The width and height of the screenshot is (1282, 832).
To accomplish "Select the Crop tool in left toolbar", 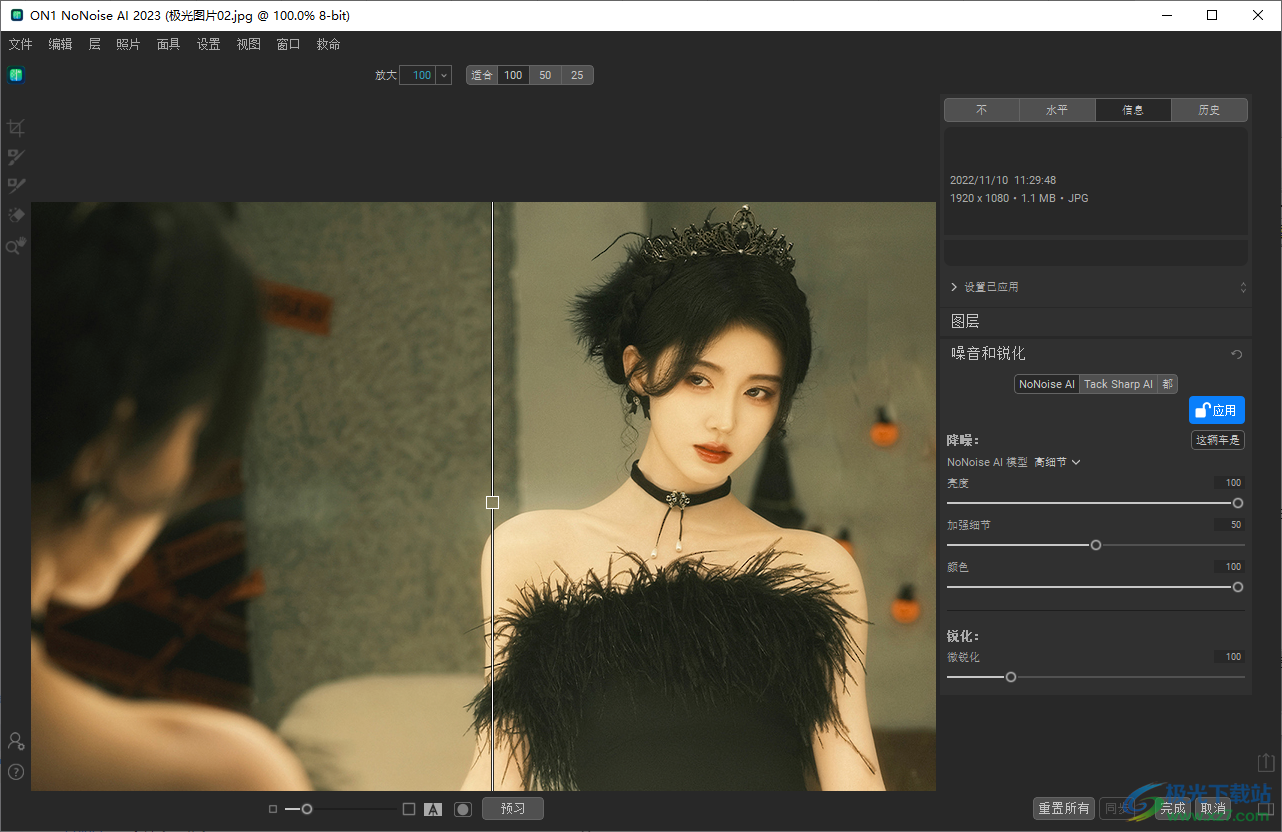I will (x=16, y=127).
